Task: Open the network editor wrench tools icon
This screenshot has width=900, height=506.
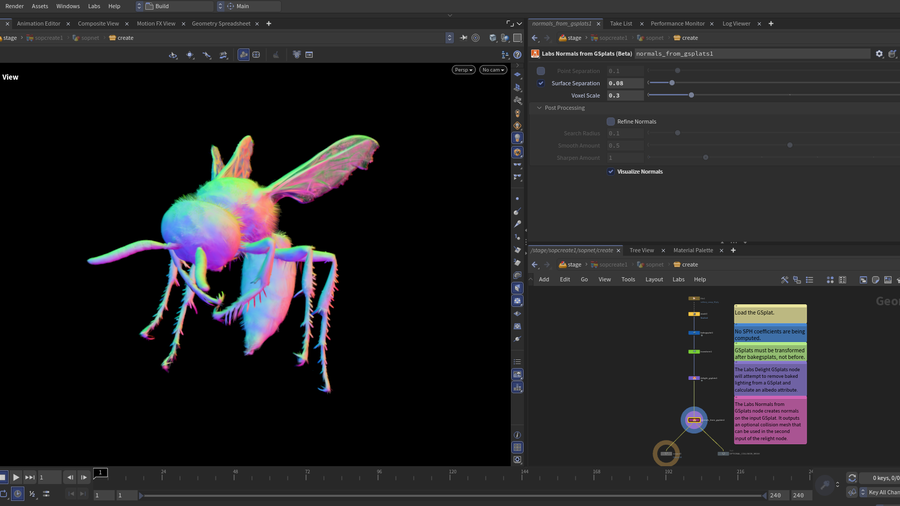Action: [x=785, y=280]
